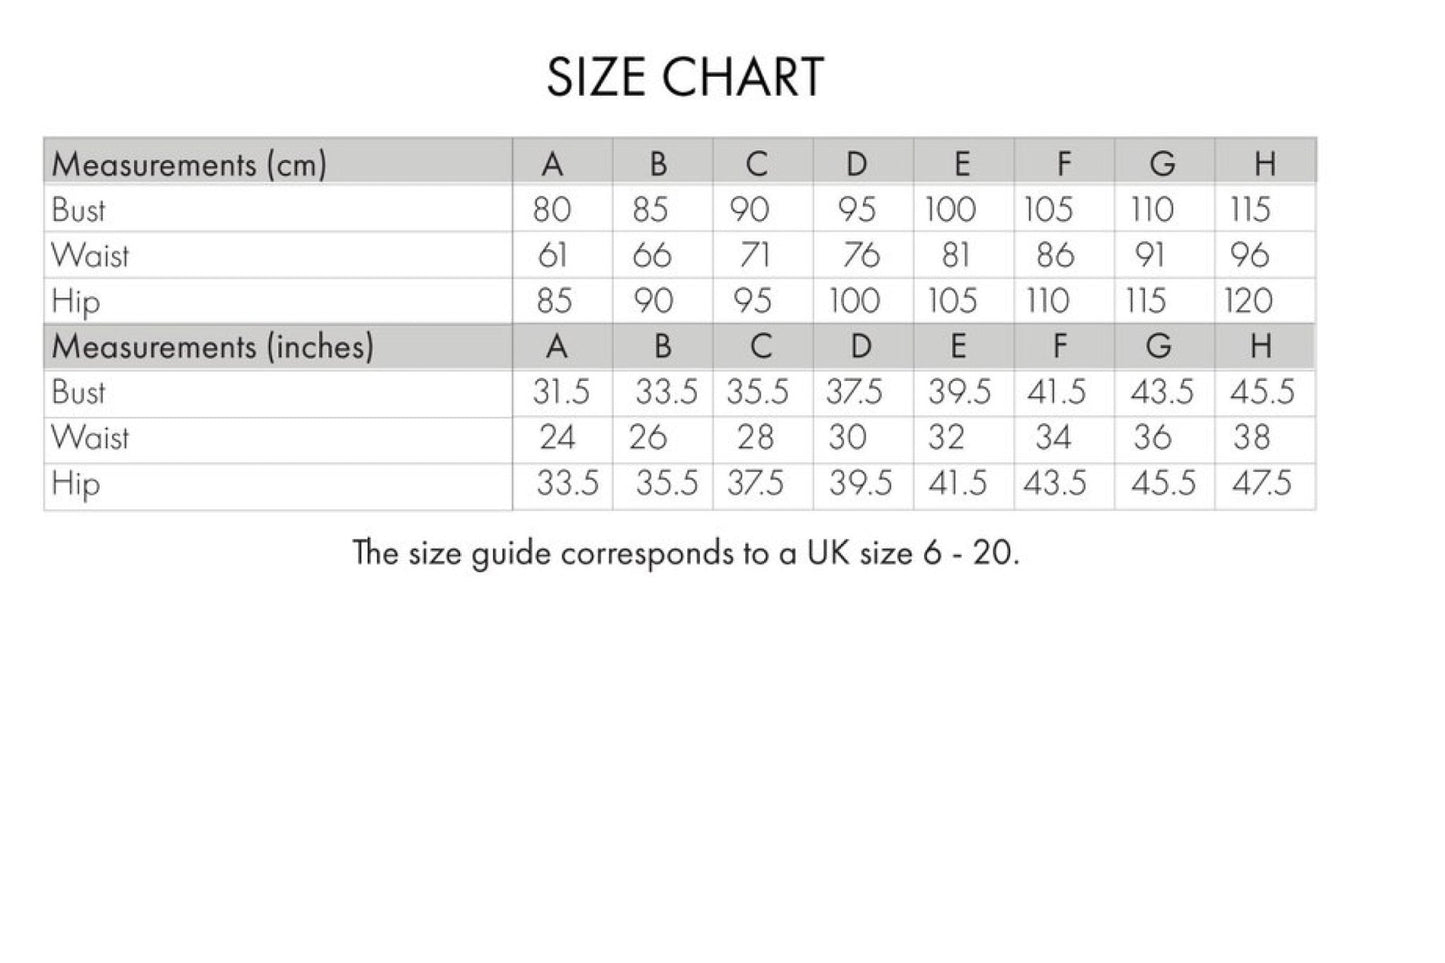Click waist value 96 in cm table

coord(1249,256)
